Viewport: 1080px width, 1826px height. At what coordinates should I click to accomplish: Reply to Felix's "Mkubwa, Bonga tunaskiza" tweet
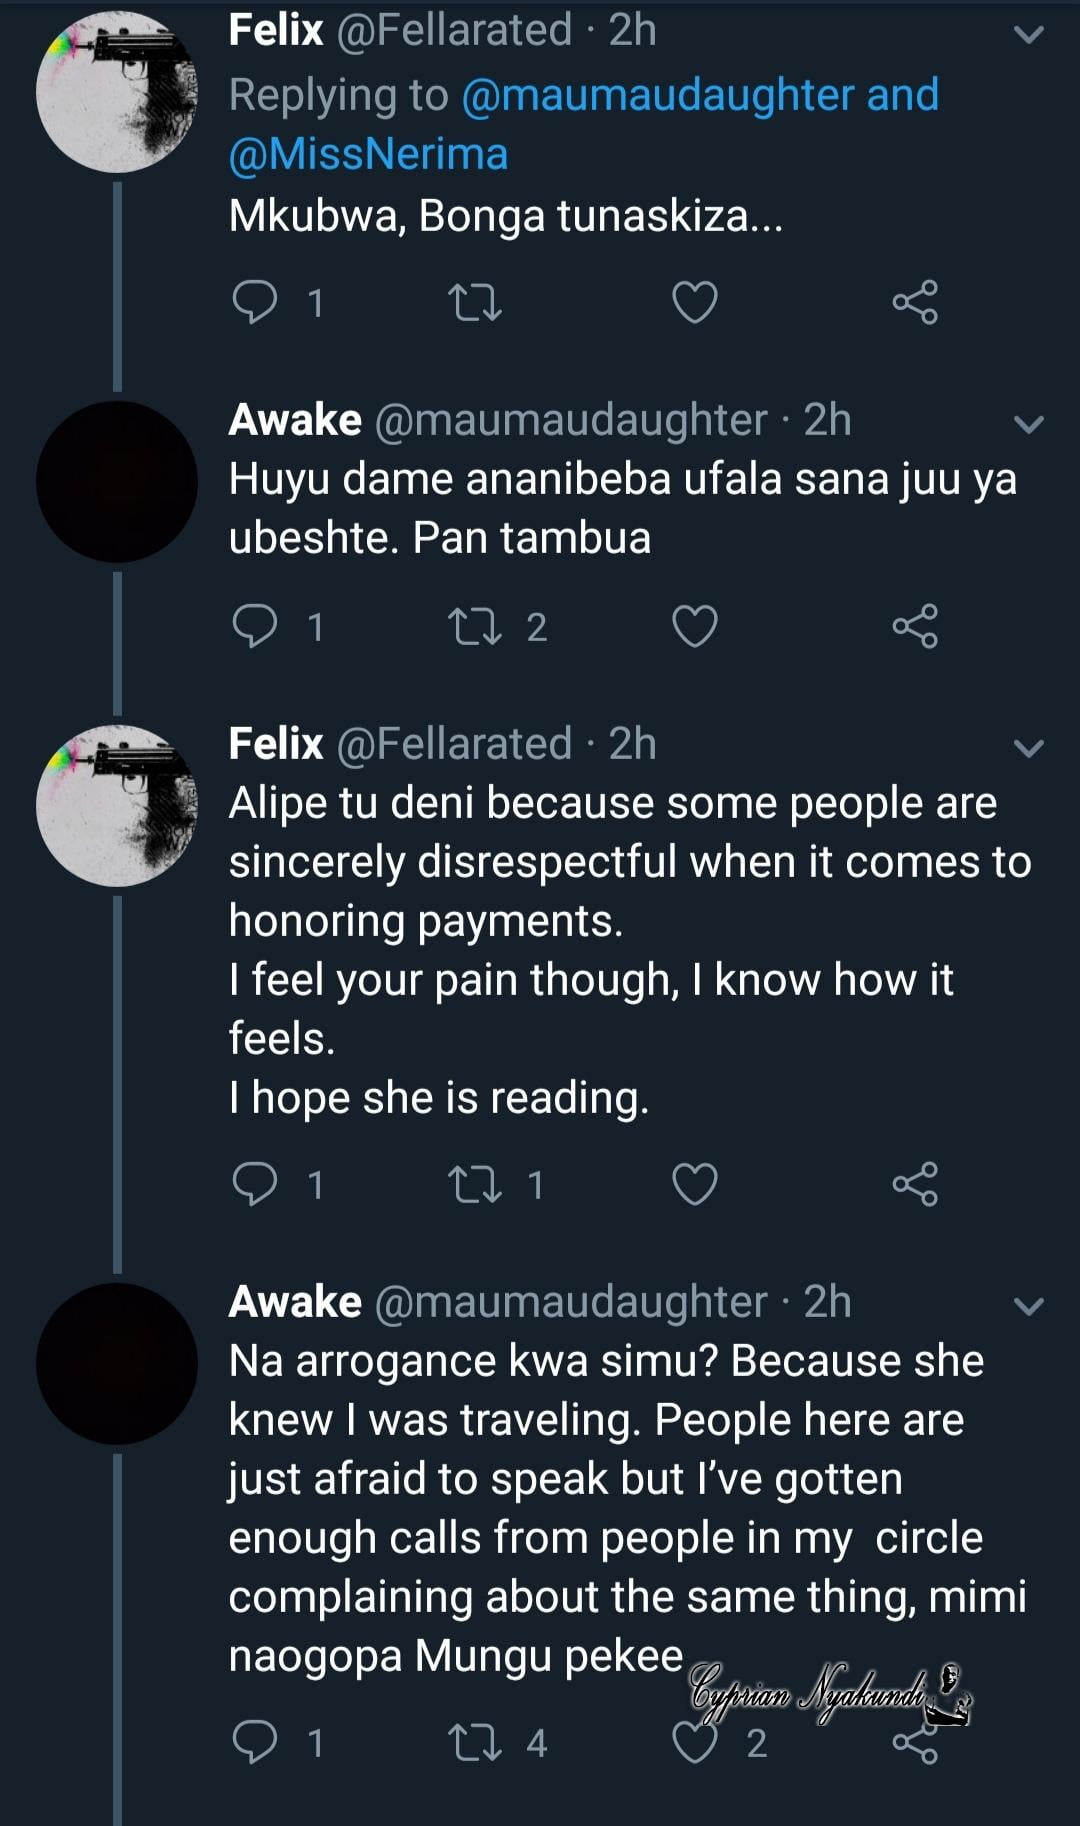[x=255, y=302]
